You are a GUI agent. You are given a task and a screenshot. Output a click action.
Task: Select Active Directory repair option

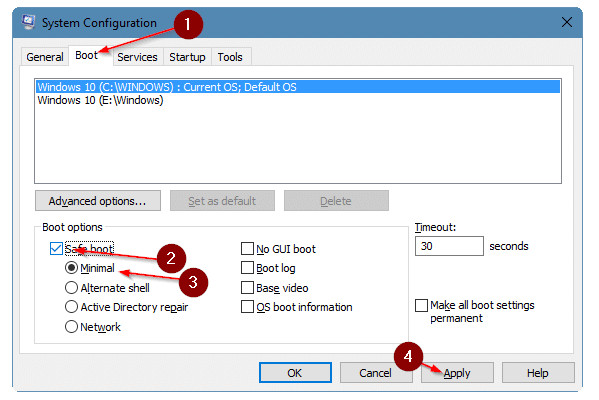71,307
